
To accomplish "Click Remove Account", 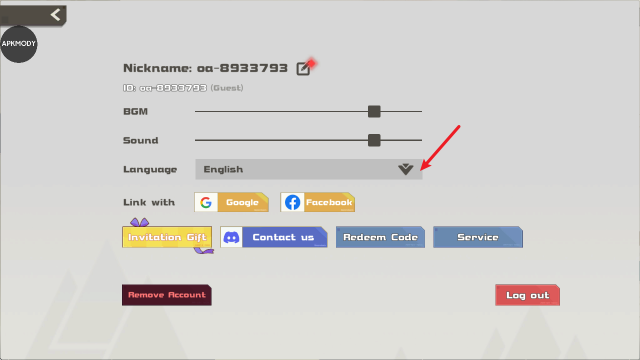I will pos(167,295).
